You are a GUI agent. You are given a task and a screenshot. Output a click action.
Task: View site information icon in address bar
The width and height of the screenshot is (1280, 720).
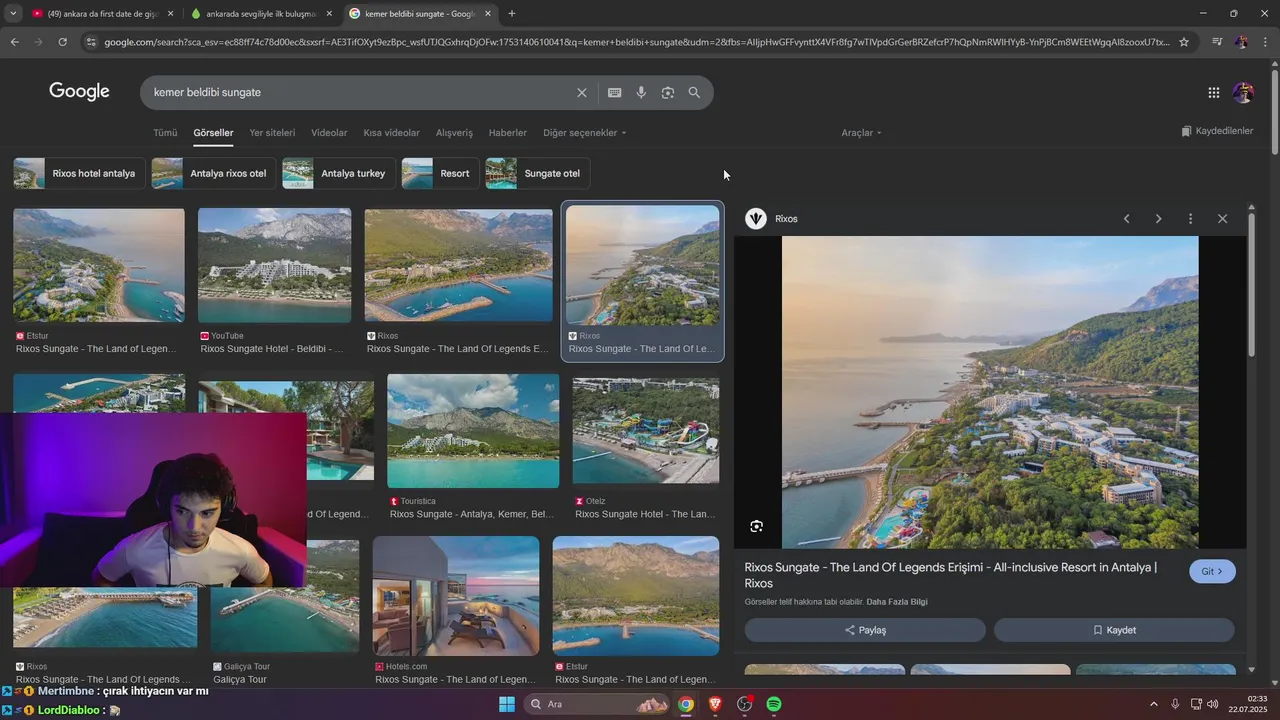[91, 42]
